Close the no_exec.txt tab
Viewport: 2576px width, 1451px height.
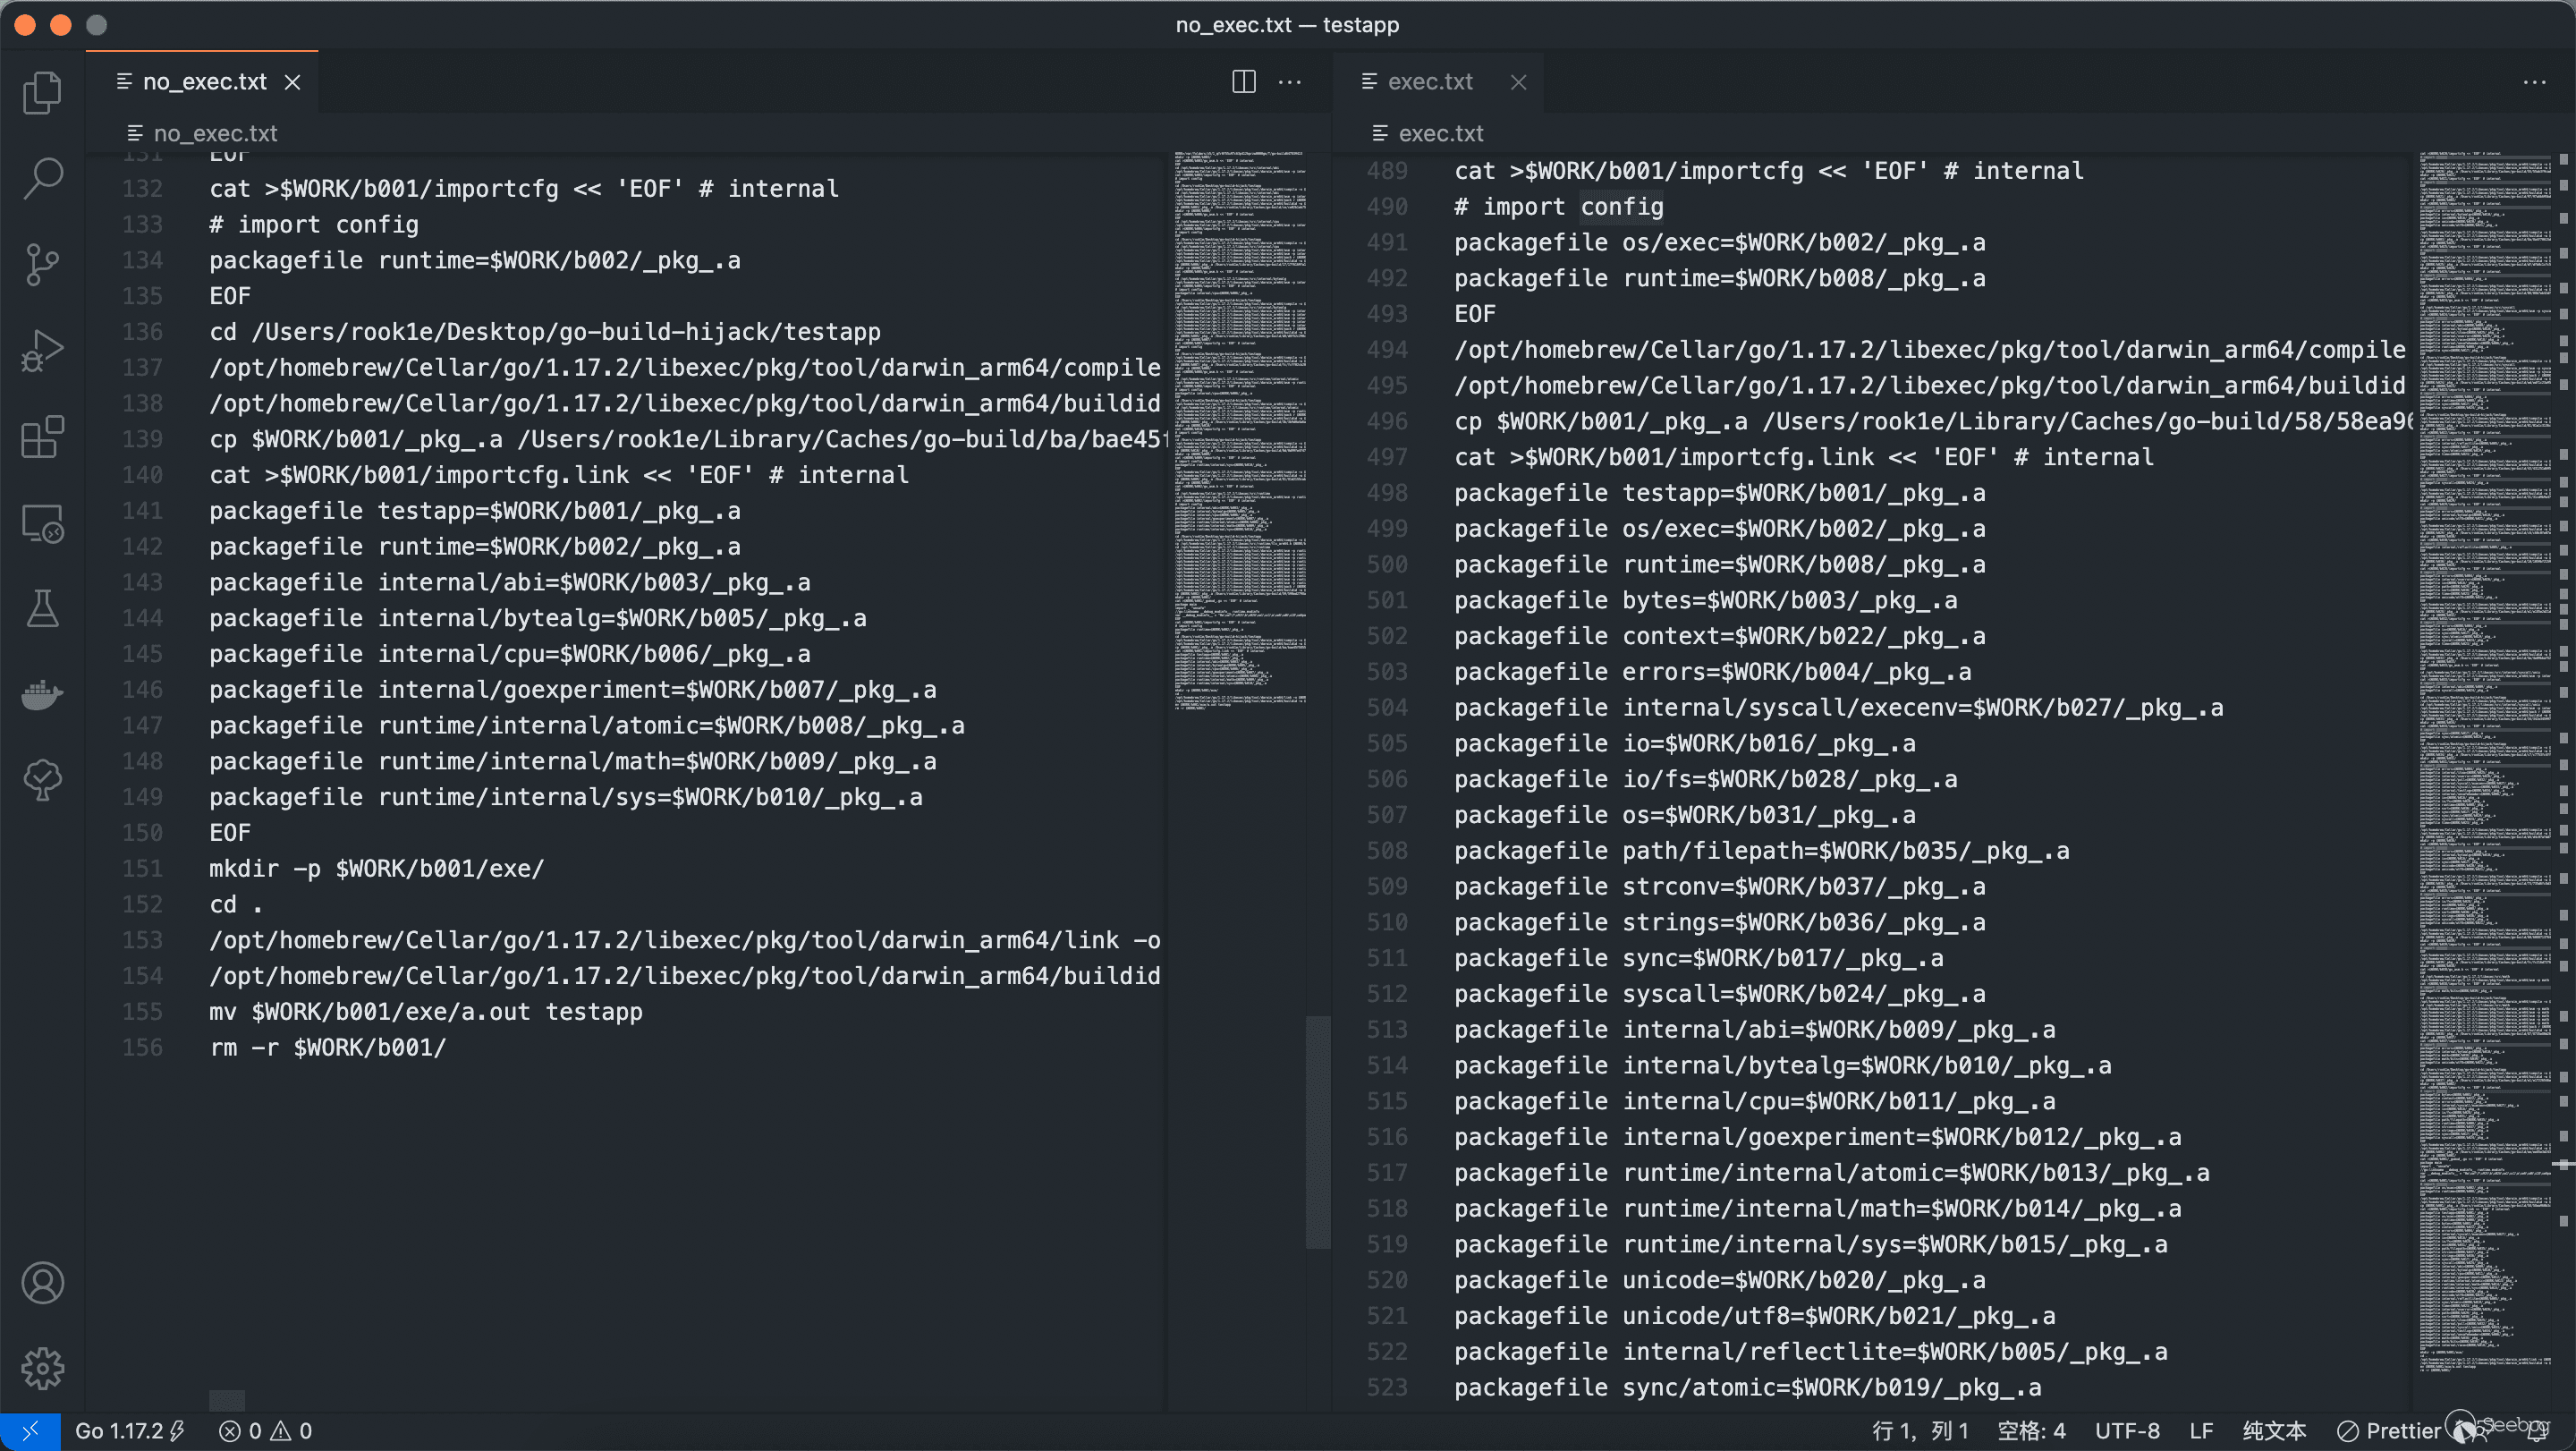[293, 82]
